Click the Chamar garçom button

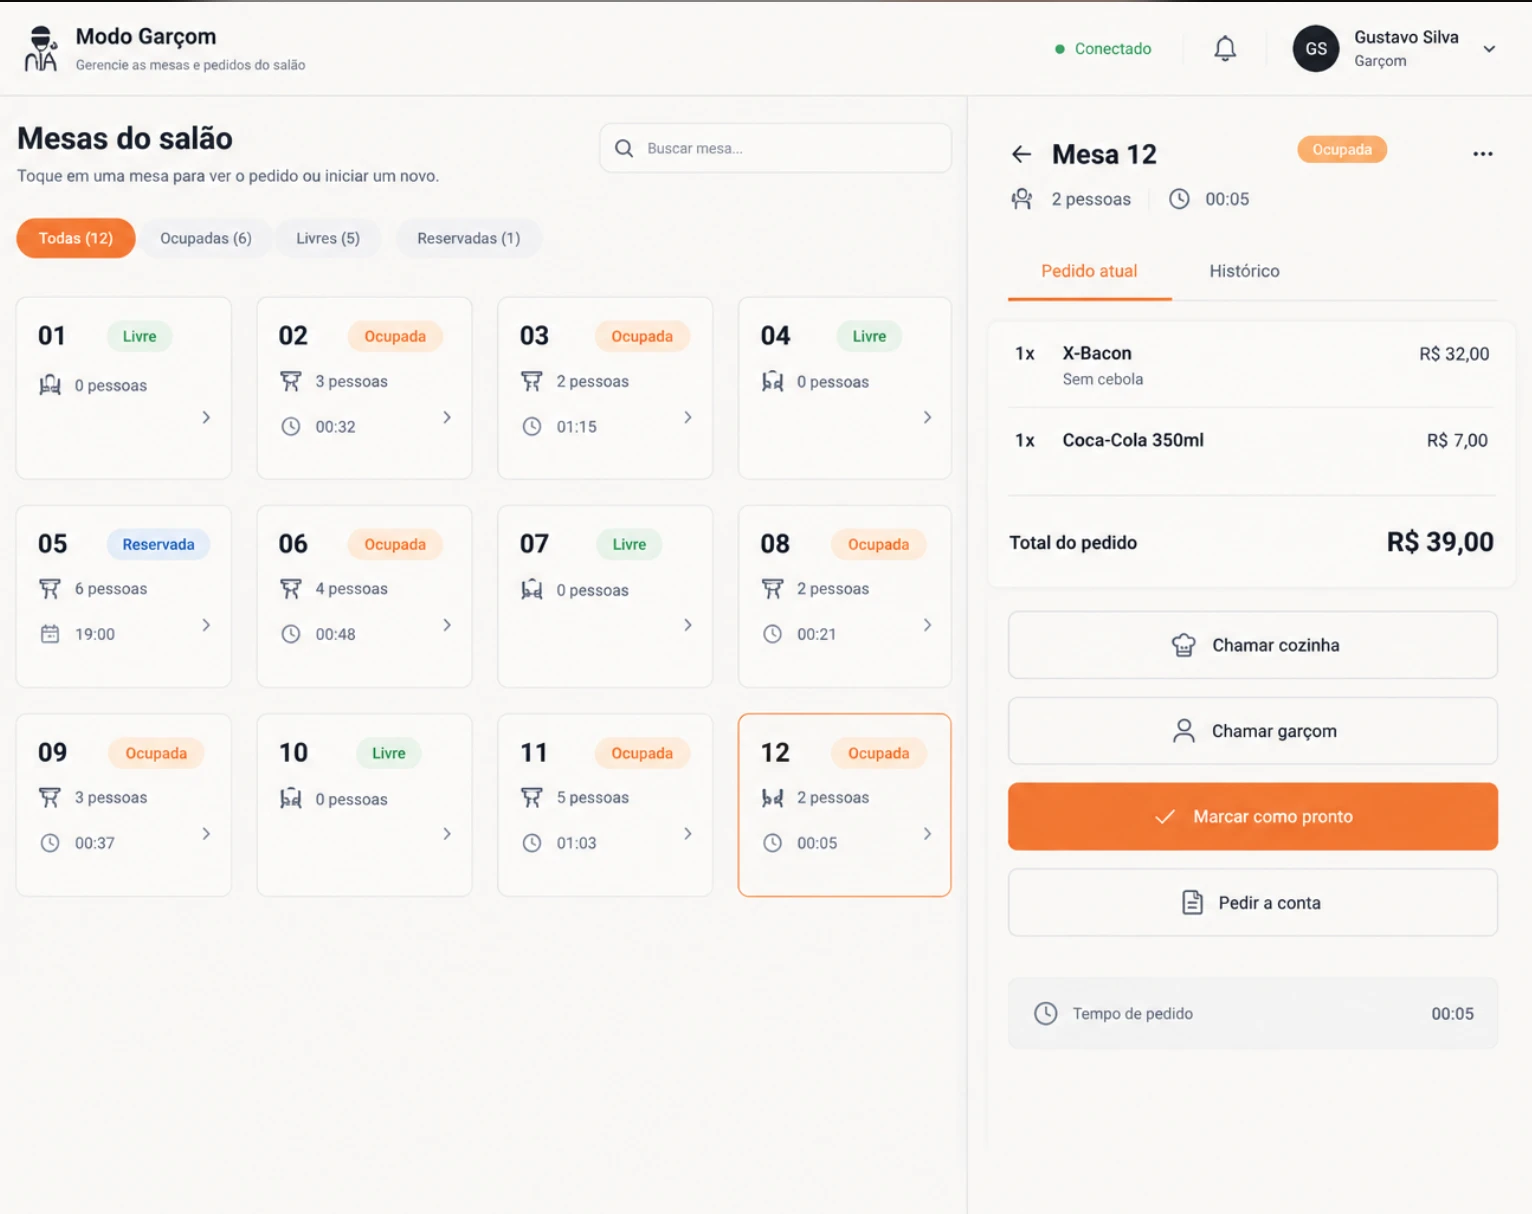[1253, 731]
